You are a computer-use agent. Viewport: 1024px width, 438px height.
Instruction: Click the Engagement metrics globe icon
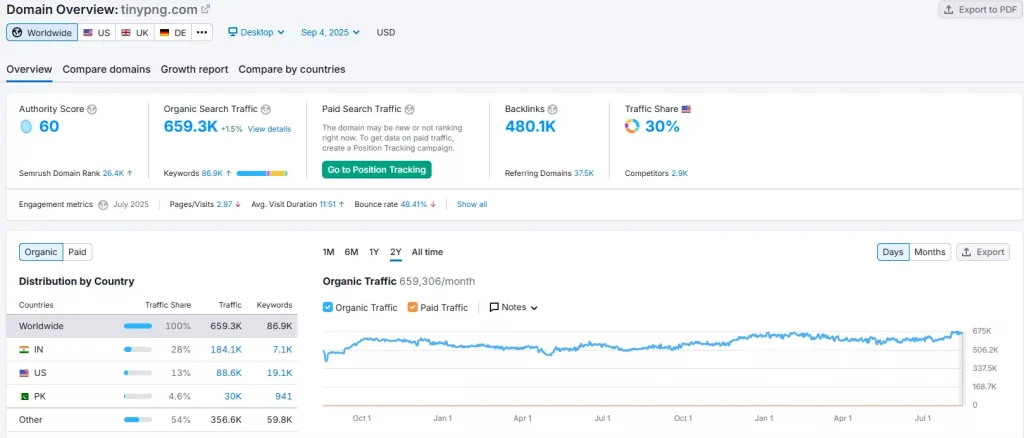click(103, 204)
